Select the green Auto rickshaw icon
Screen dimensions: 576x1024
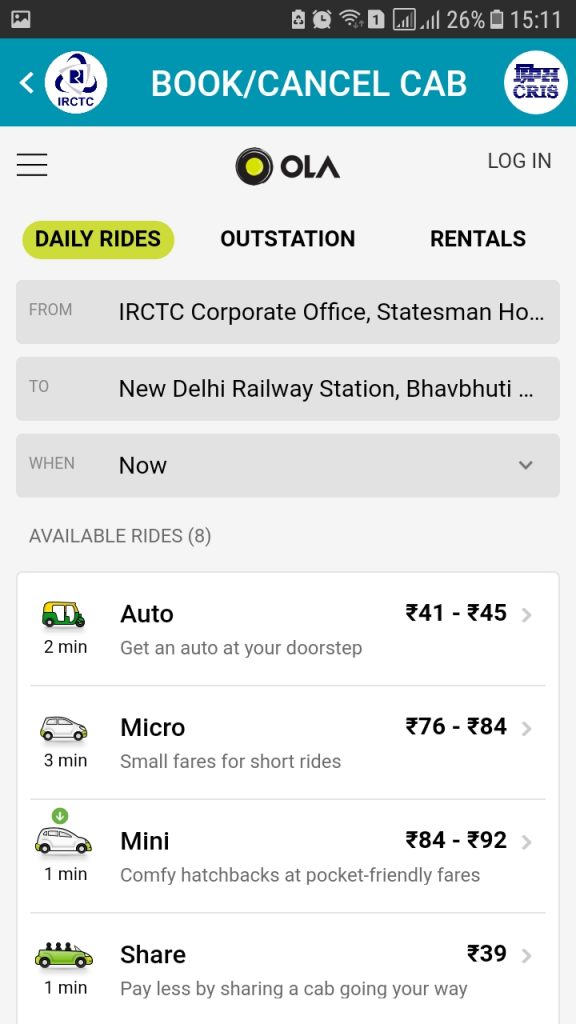[63, 615]
